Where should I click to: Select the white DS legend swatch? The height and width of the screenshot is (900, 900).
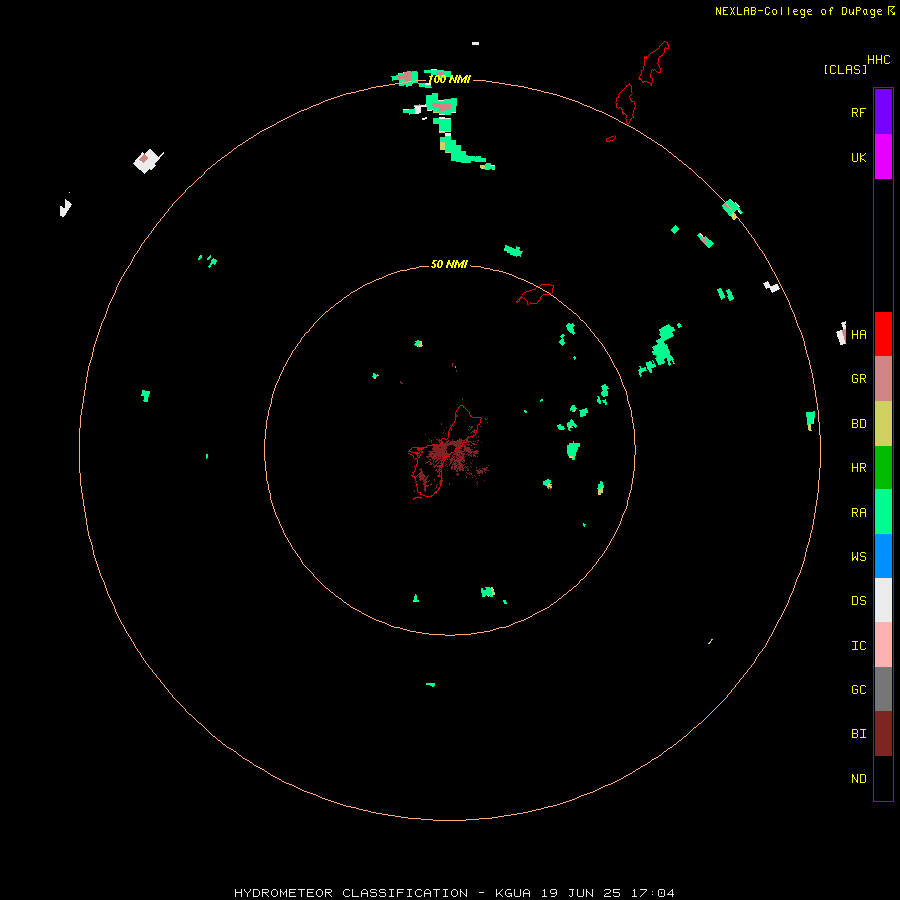(x=883, y=600)
